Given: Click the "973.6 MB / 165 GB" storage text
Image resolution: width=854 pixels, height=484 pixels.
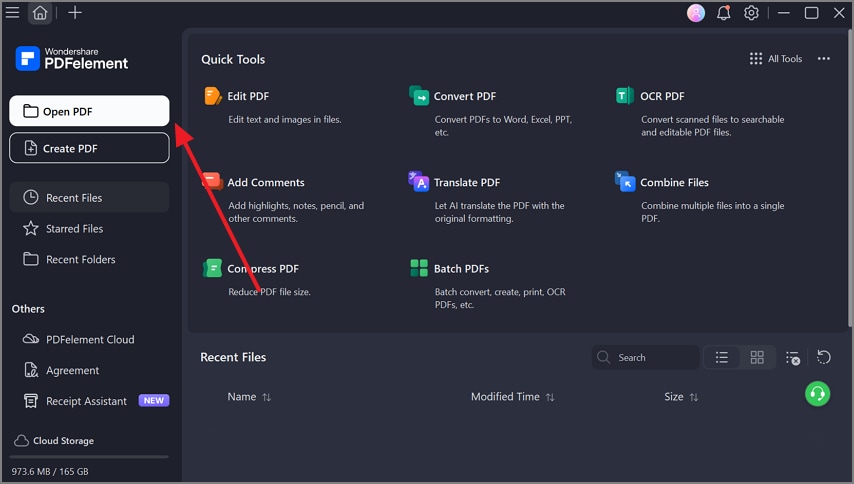Looking at the screenshot, I should tap(50, 471).
